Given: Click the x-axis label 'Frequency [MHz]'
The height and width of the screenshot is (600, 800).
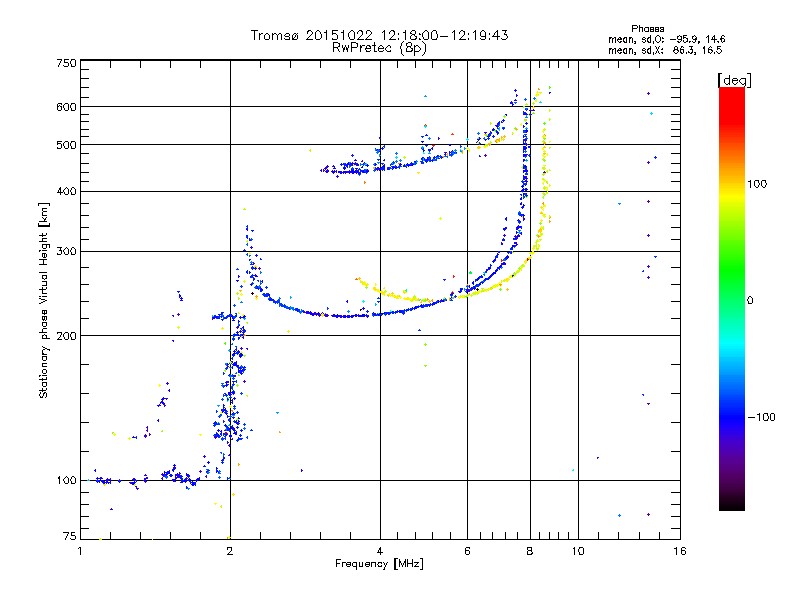Looking at the screenshot, I should (379, 564).
